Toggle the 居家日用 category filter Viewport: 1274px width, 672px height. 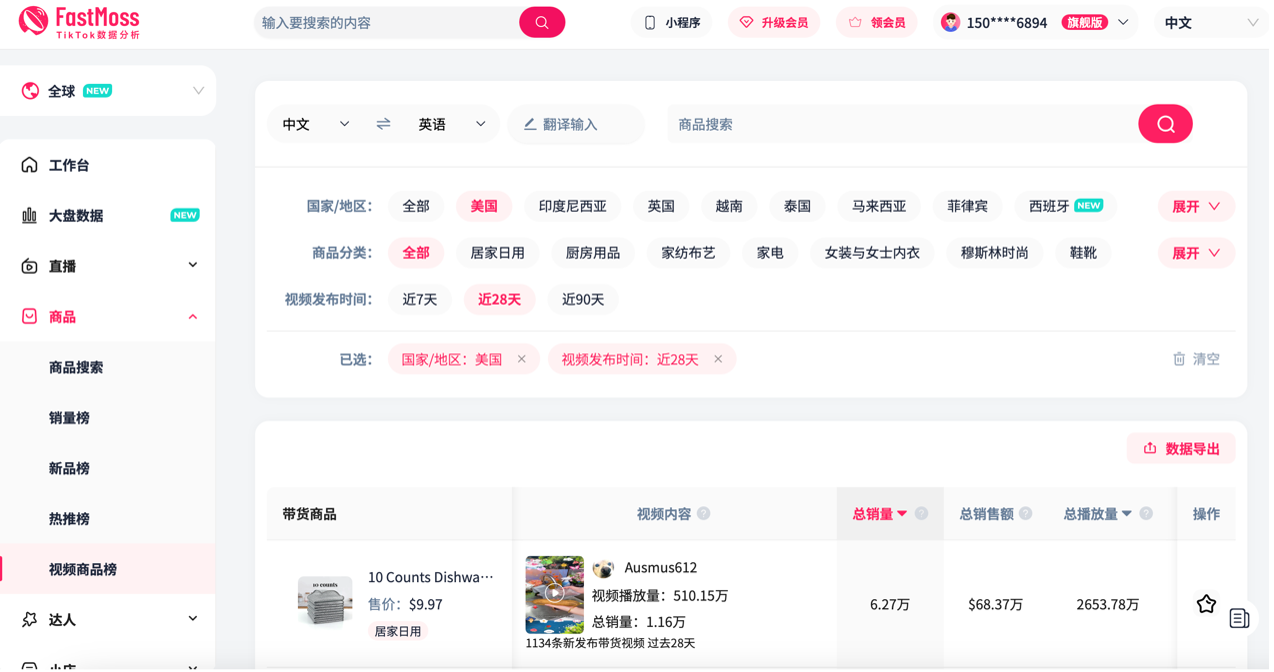(498, 252)
